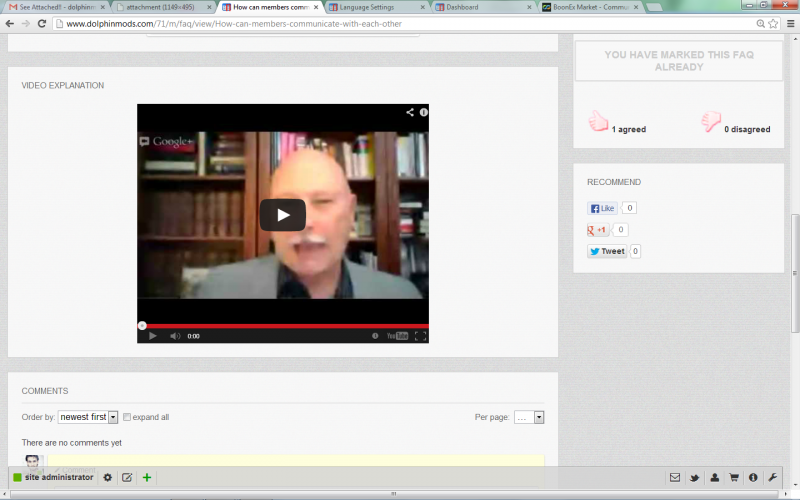Click the Twitter bird icon in bottom bar
This screenshot has height=500, width=800.
(694, 478)
